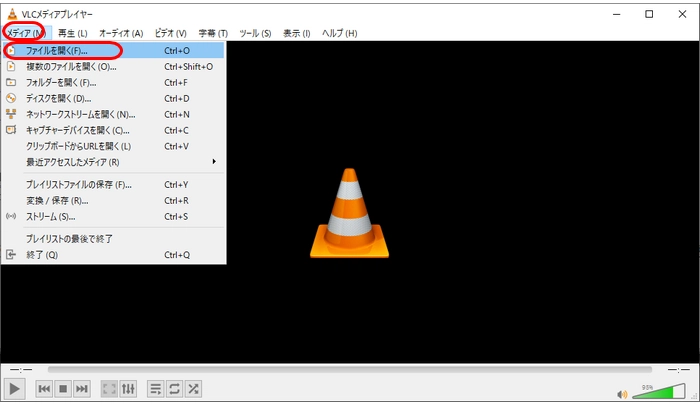Toggle プレイリストの最後で終了 option
Image resolution: width=700 pixels, height=407 pixels.
[113, 239]
